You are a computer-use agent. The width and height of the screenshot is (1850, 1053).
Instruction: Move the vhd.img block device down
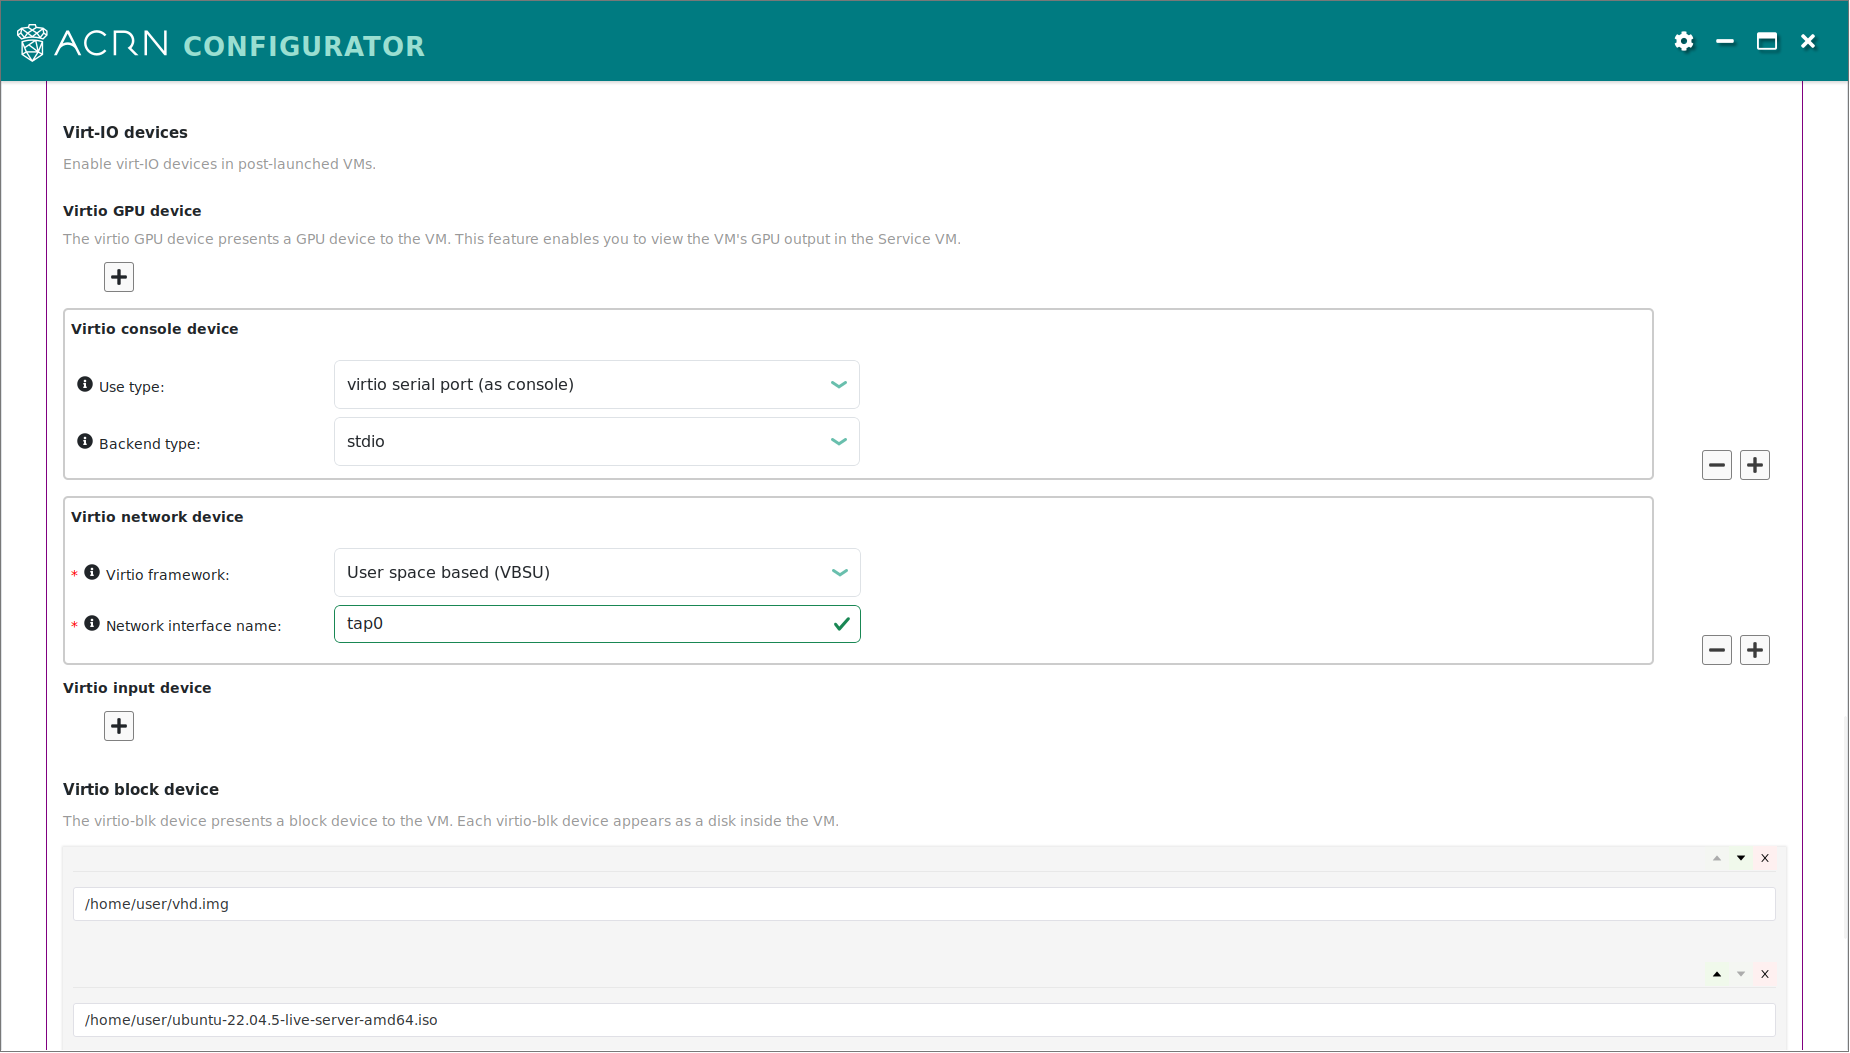1740,858
